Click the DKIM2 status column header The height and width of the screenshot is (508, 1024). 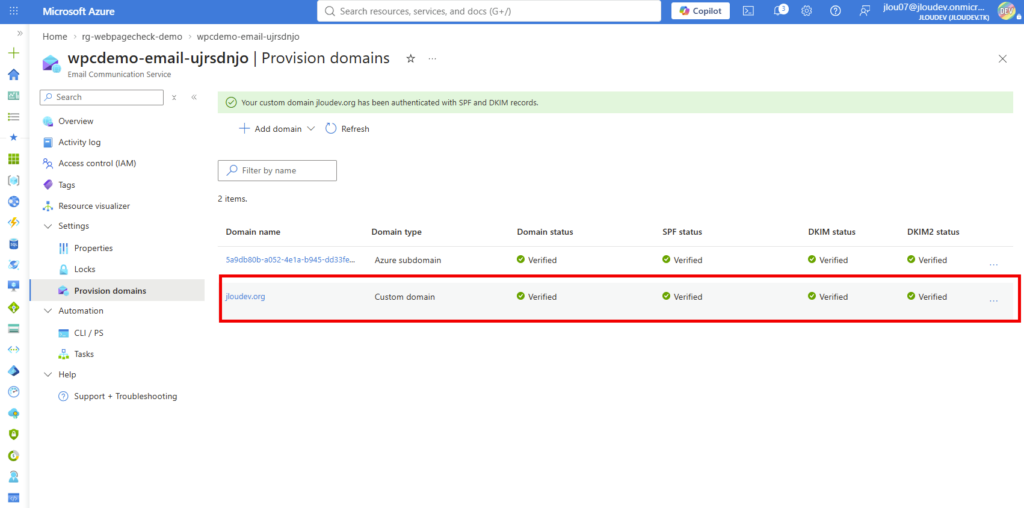(x=933, y=232)
